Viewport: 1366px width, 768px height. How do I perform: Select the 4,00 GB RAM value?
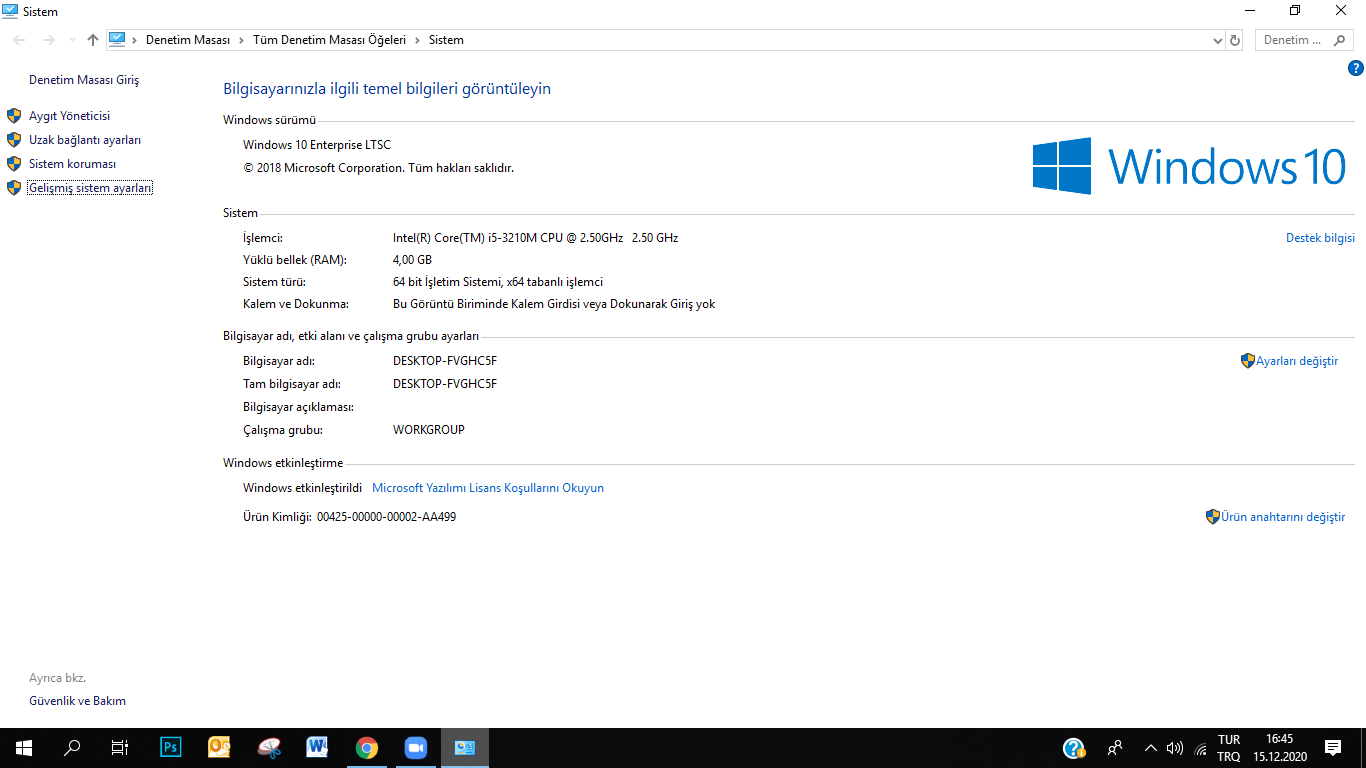coord(412,260)
